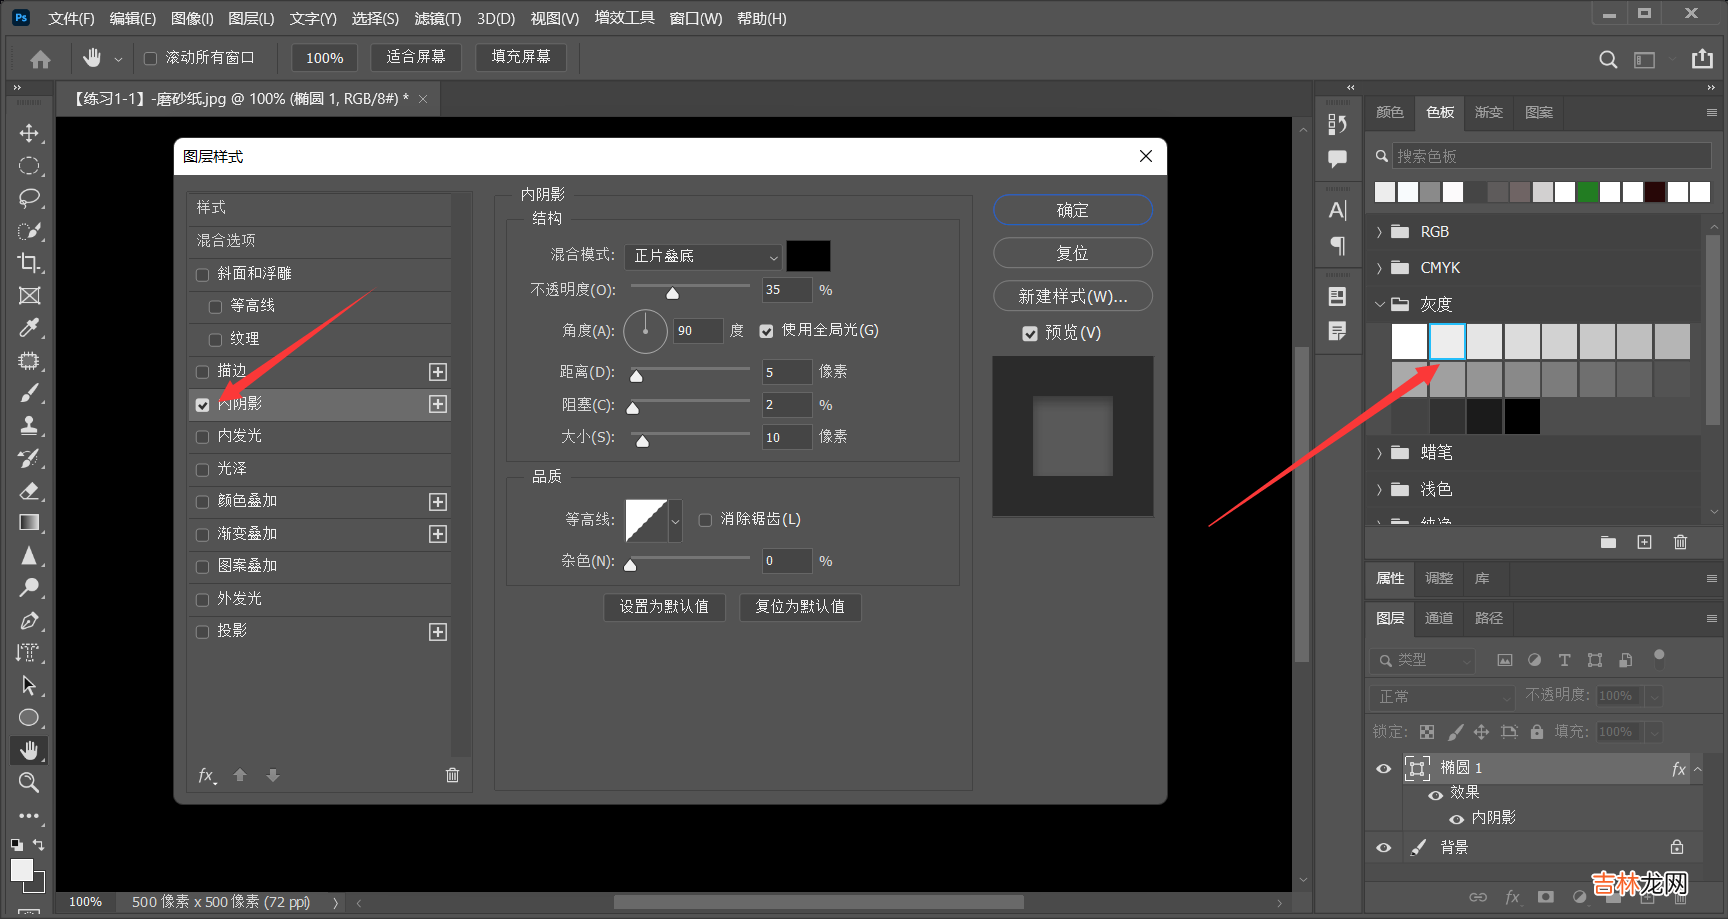
Task: Move effect up with the arrow icon
Action: coord(240,775)
